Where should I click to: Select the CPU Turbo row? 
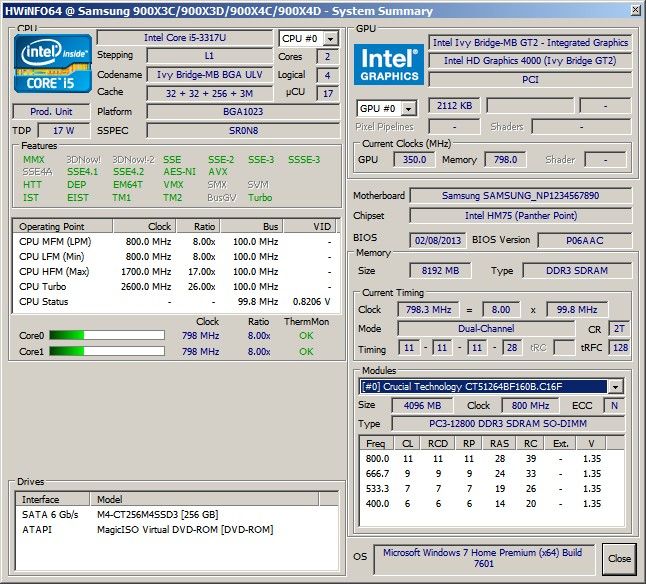click(x=176, y=287)
